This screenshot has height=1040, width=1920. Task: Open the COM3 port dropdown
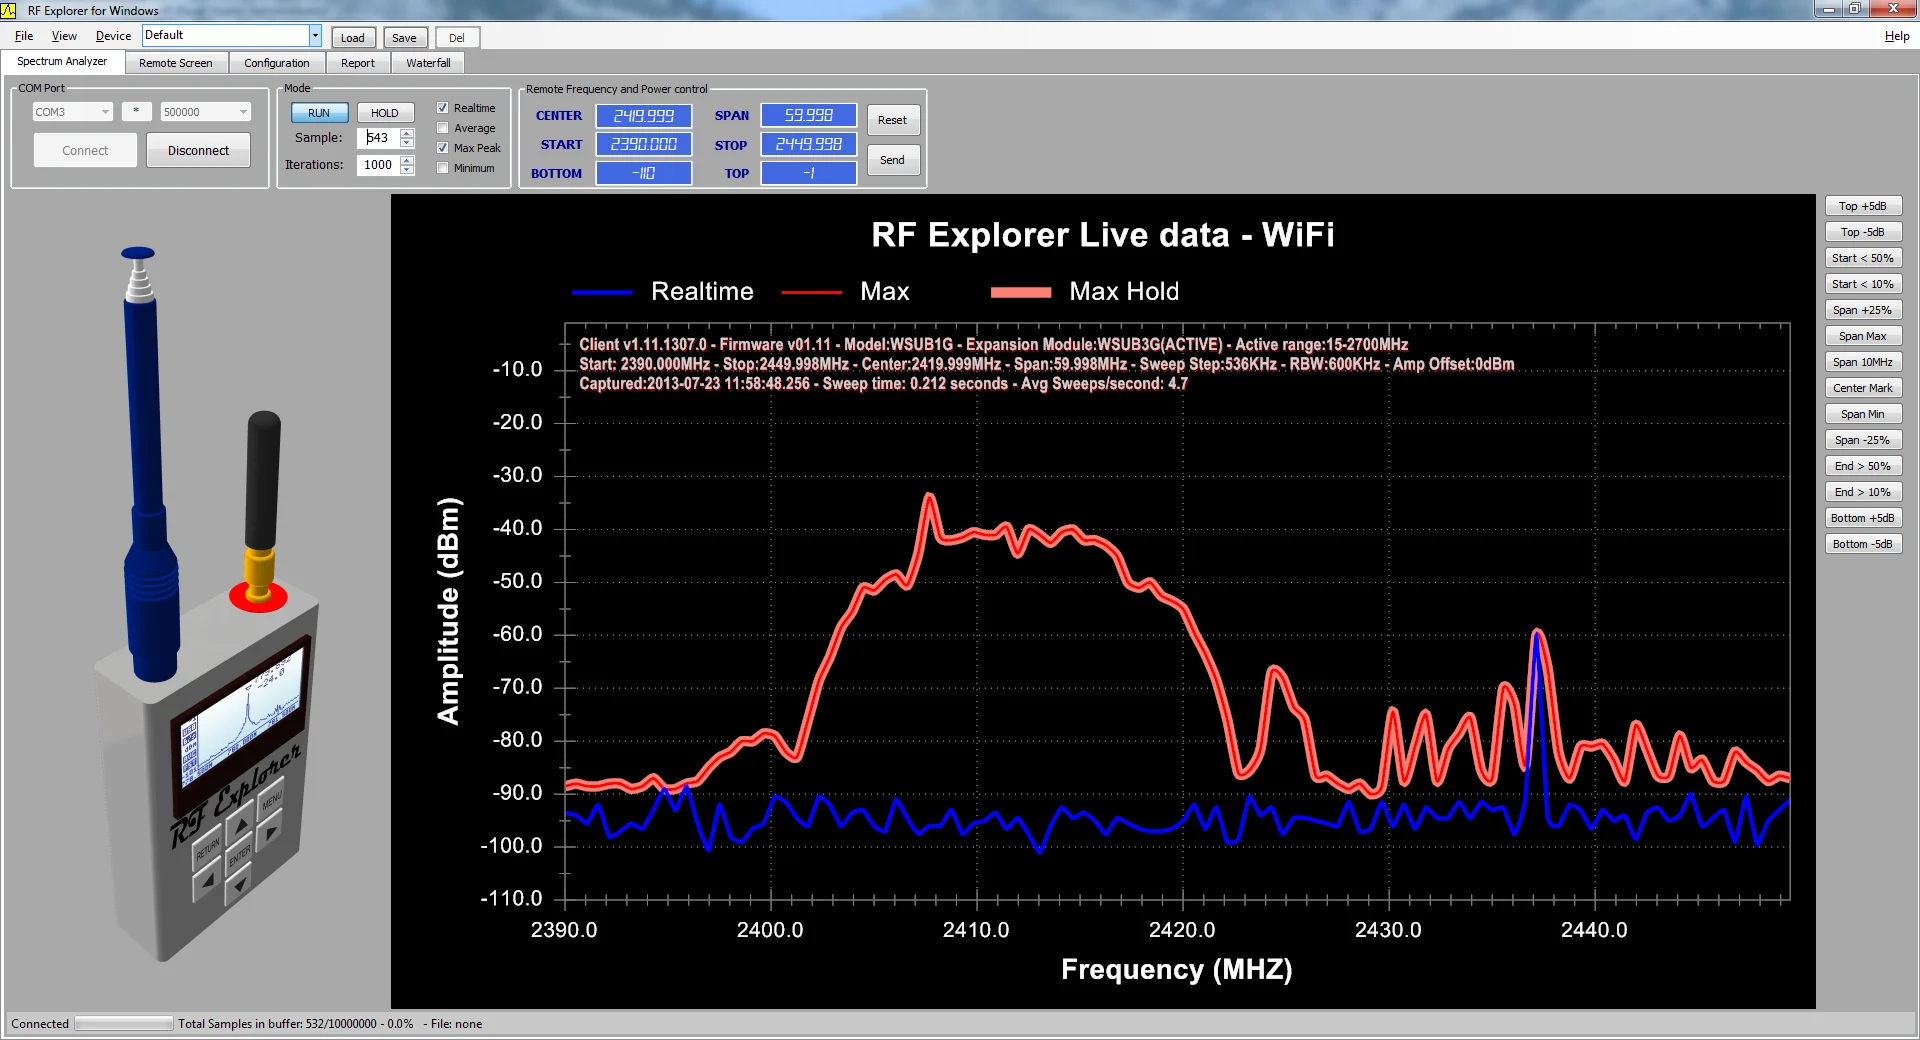pos(104,112)
